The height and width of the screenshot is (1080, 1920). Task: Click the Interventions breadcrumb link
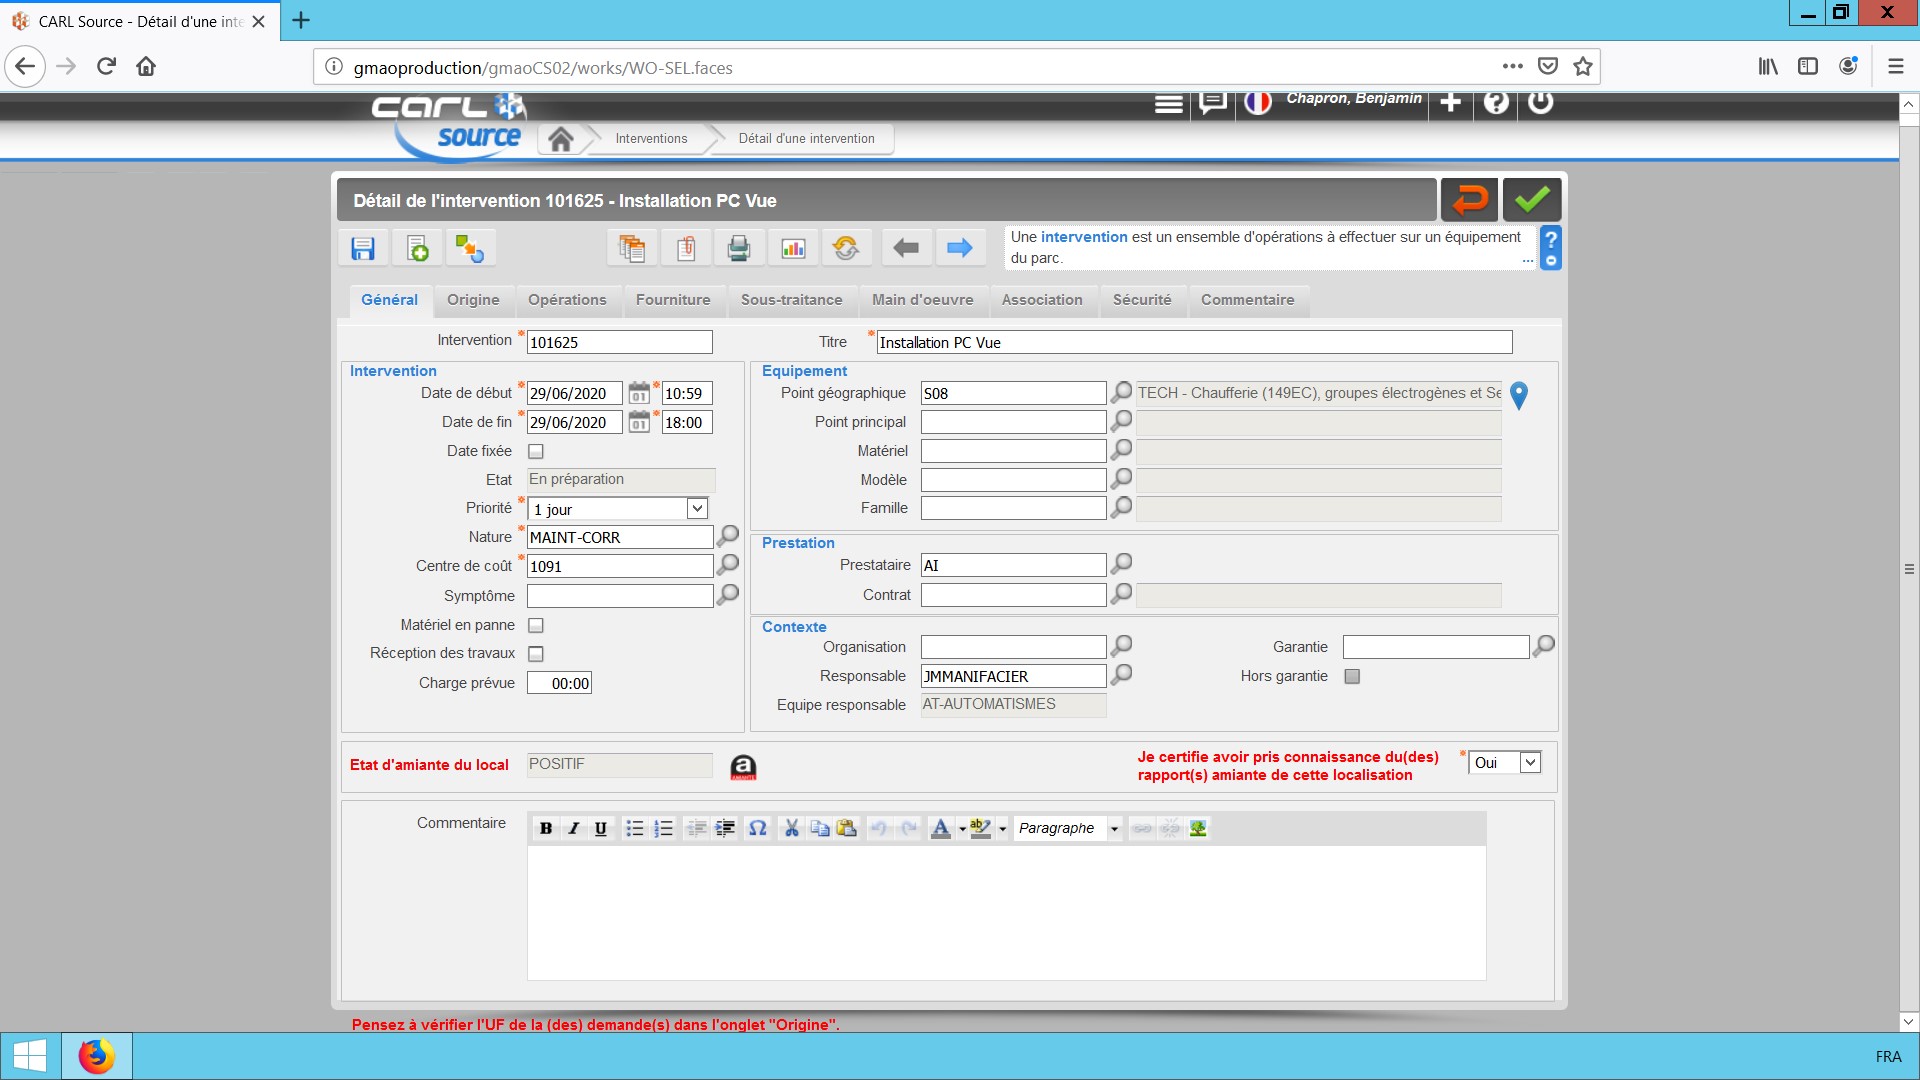(651, 139)
